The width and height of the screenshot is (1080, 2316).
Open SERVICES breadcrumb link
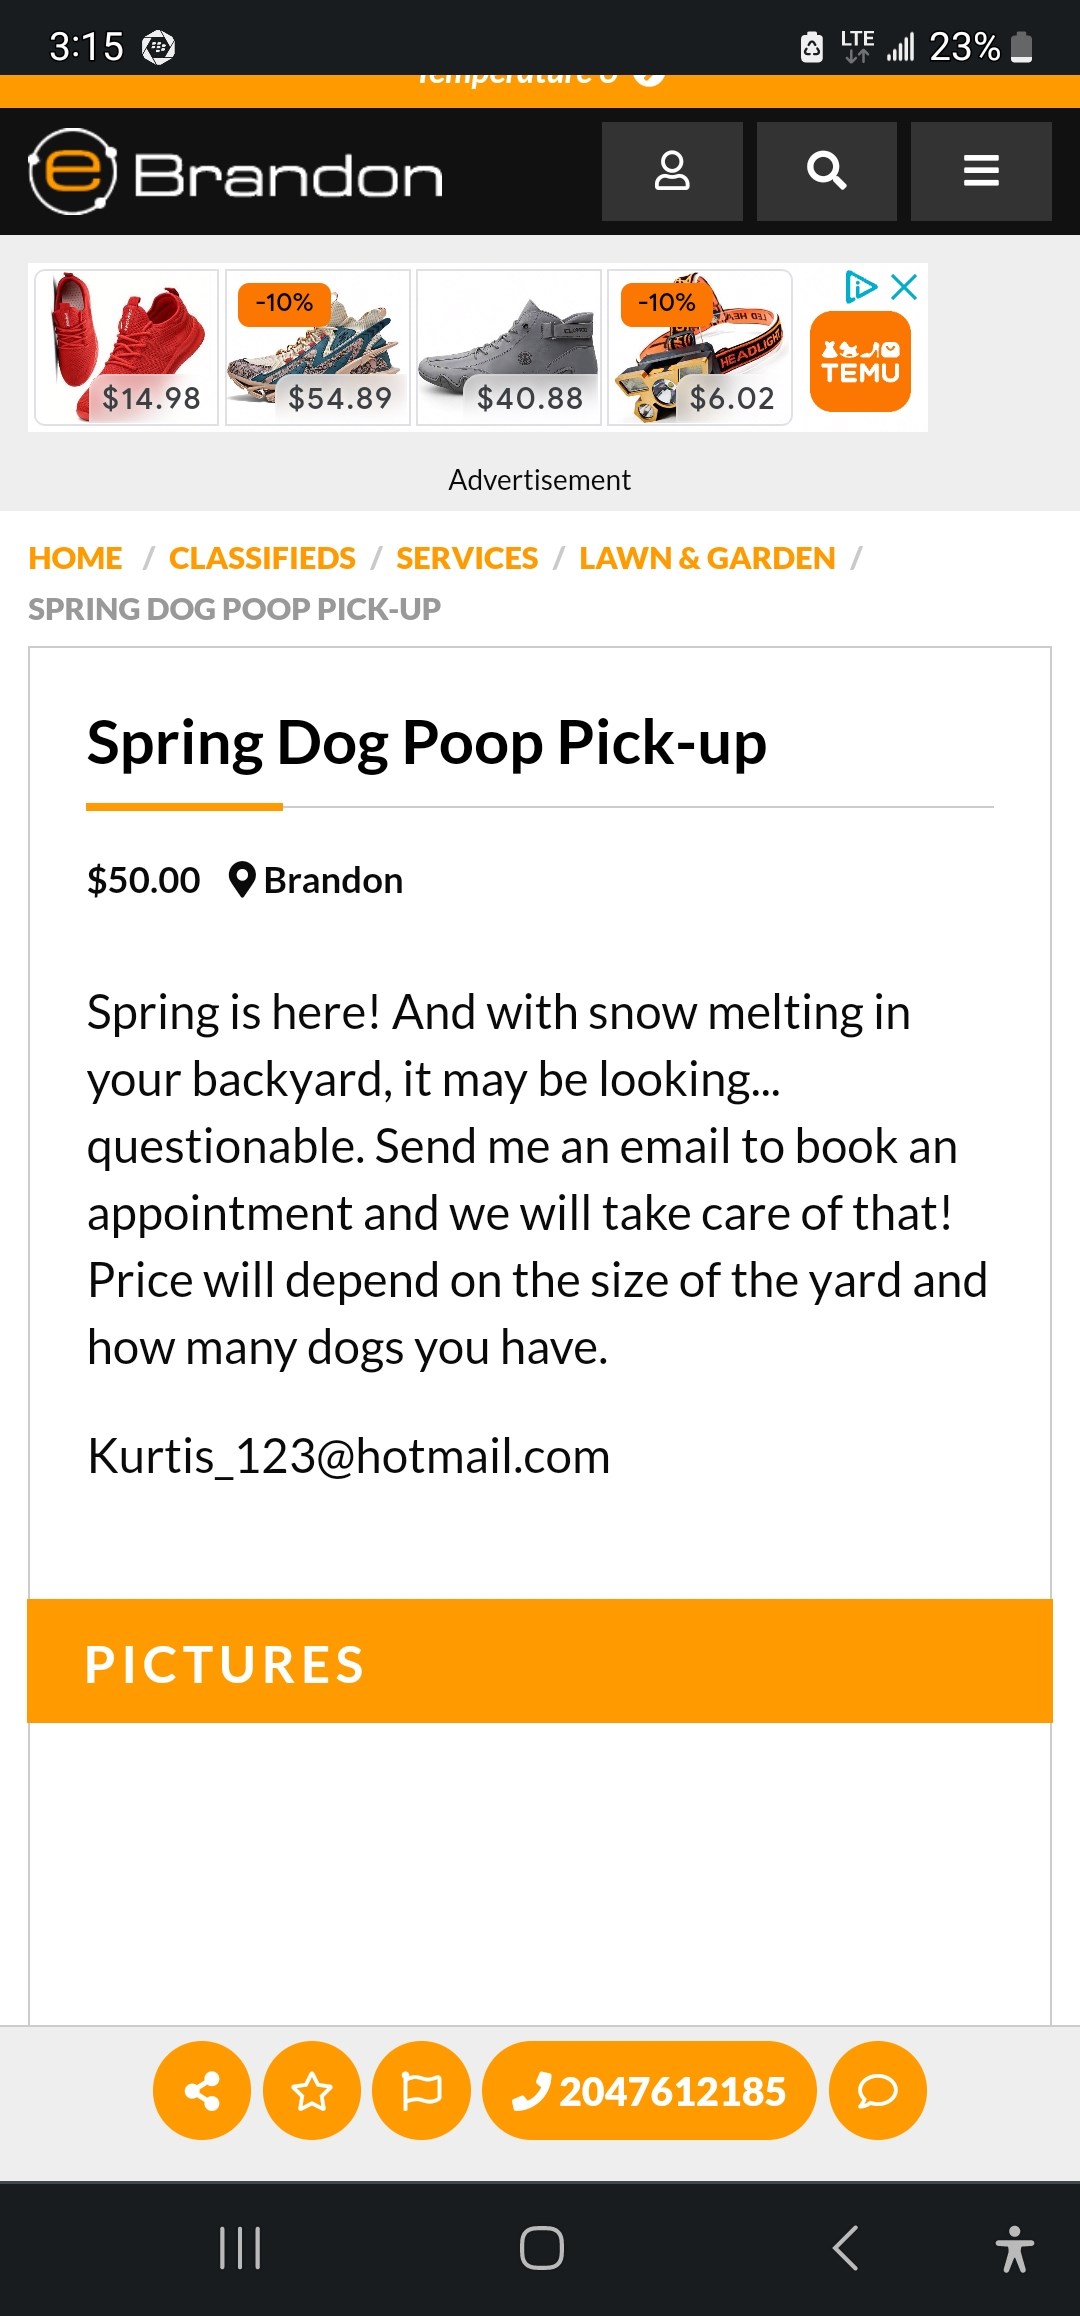click(x=467, y=558)
